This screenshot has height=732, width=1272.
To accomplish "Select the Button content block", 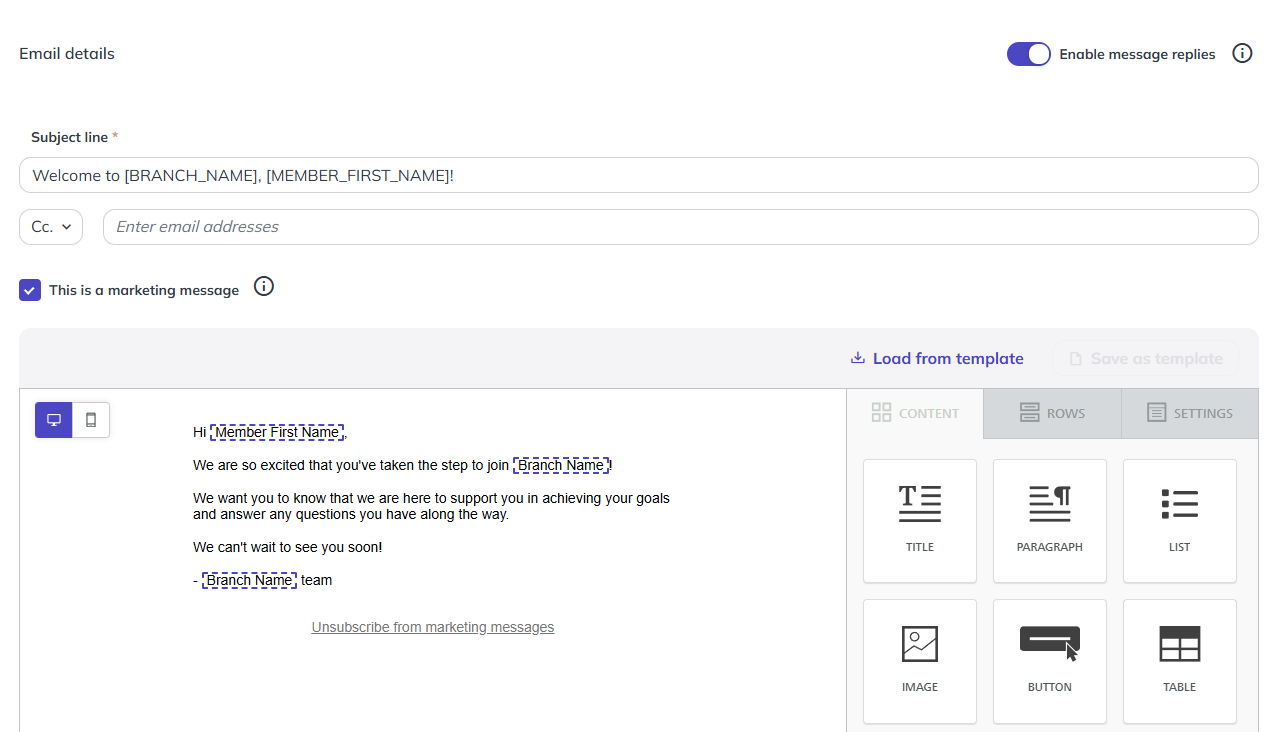I will click(1050, 661).
